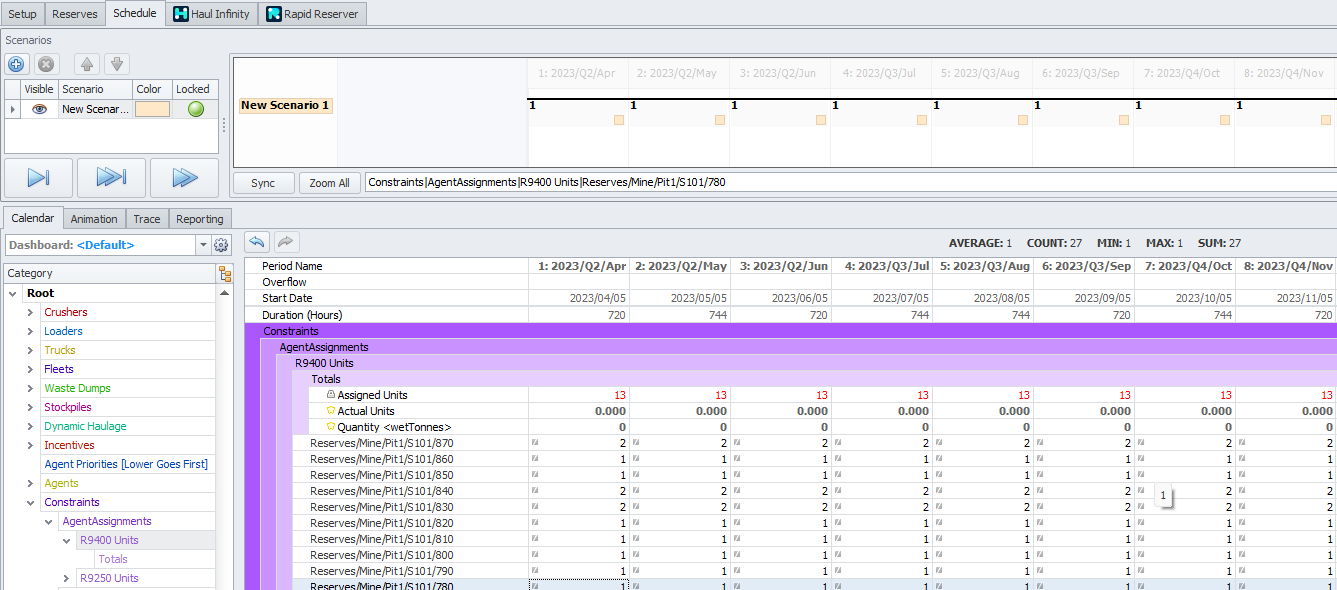Open the Reporting tab
Screen dimensions: 1337x590
point(200,219)
